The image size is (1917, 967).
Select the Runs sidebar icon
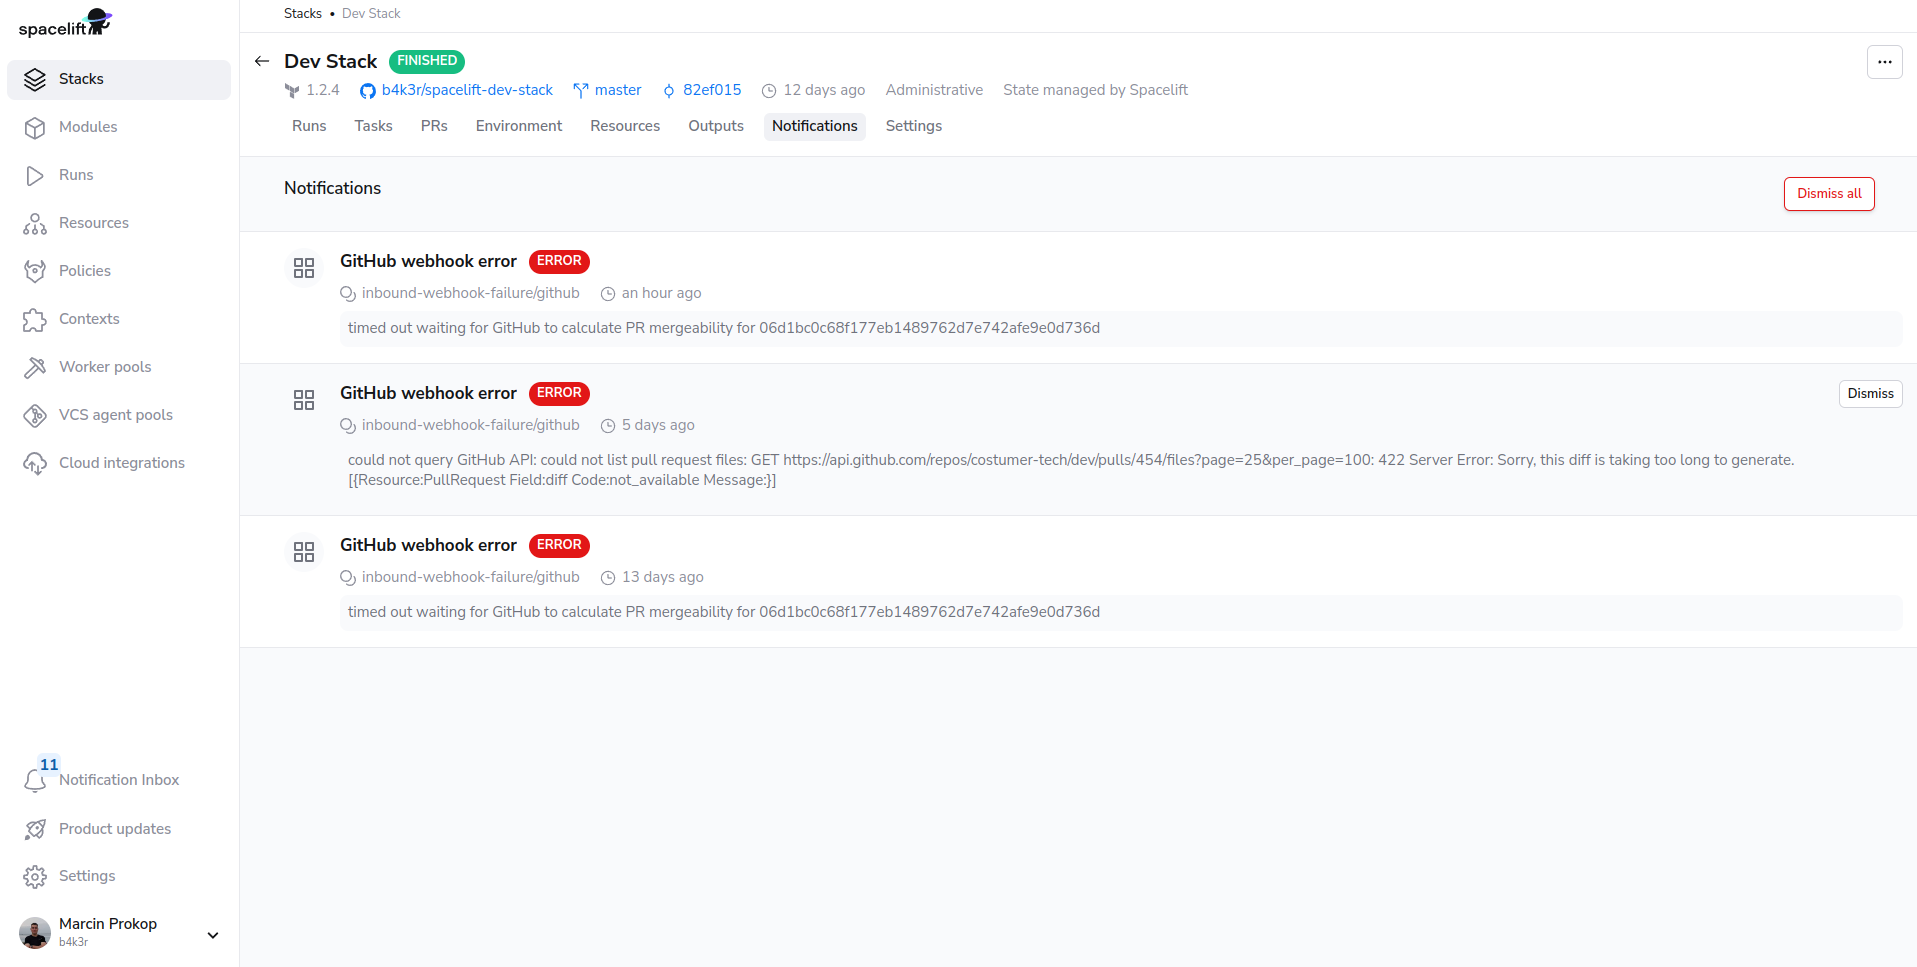tap(34, 175)
